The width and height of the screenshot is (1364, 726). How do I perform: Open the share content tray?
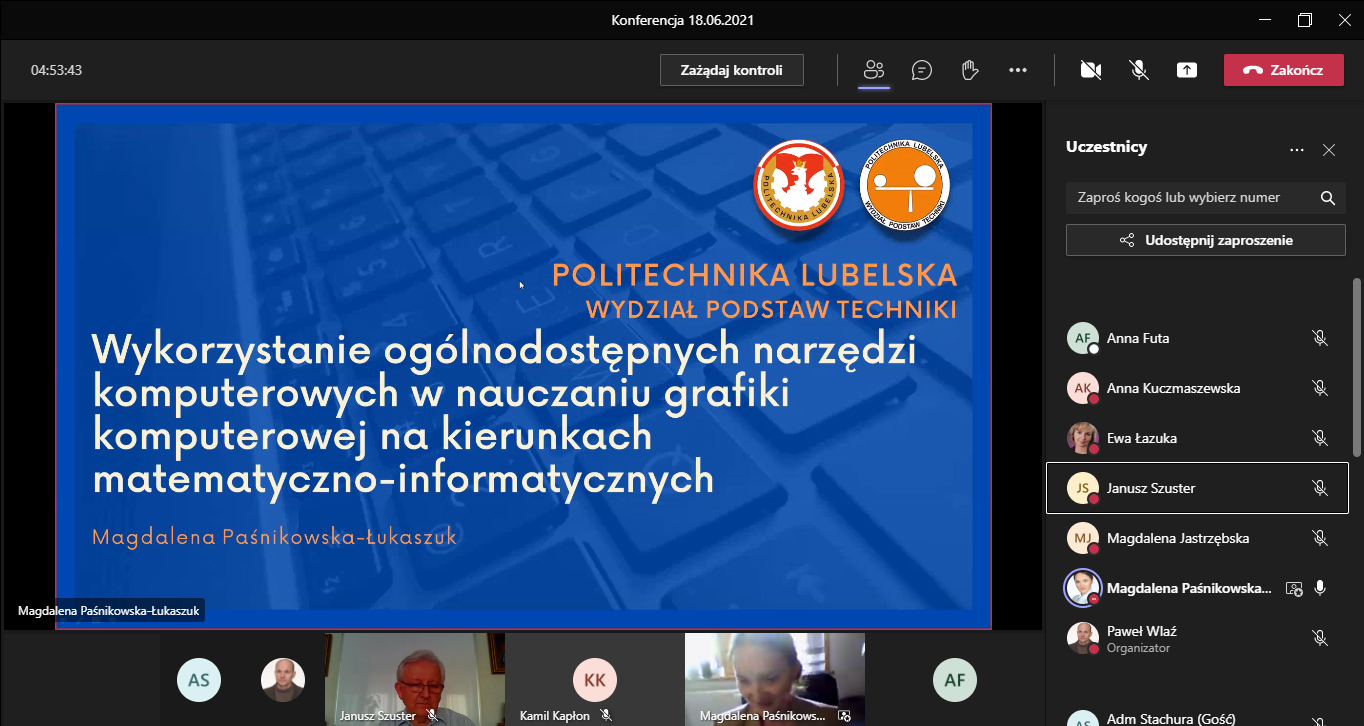tap(1187, 70)
